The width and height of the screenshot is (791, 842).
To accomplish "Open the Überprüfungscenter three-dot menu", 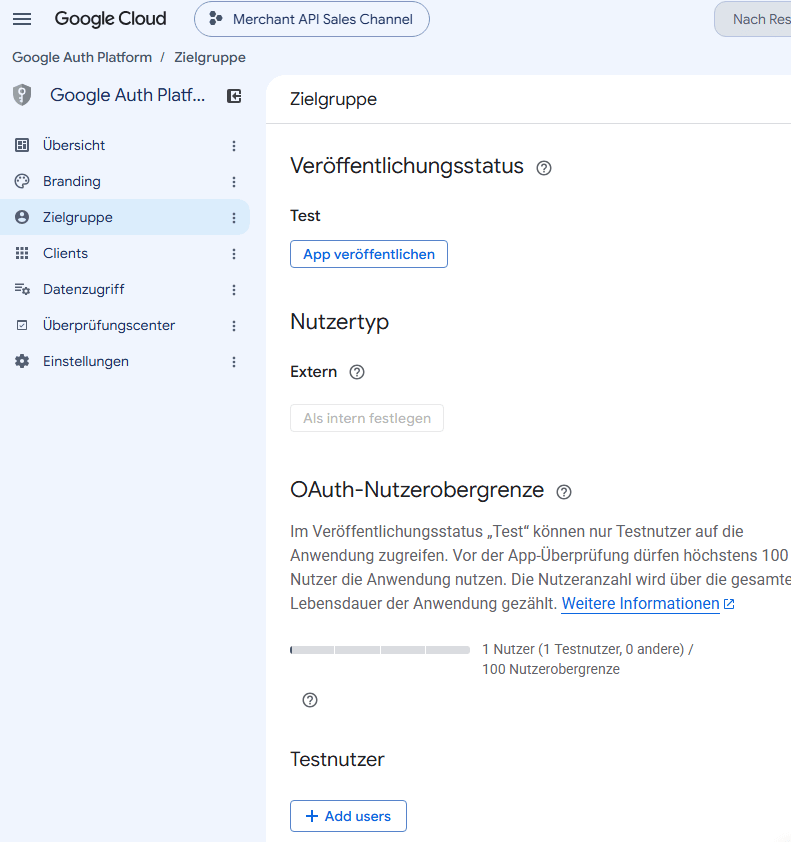I will click(234, 326).
